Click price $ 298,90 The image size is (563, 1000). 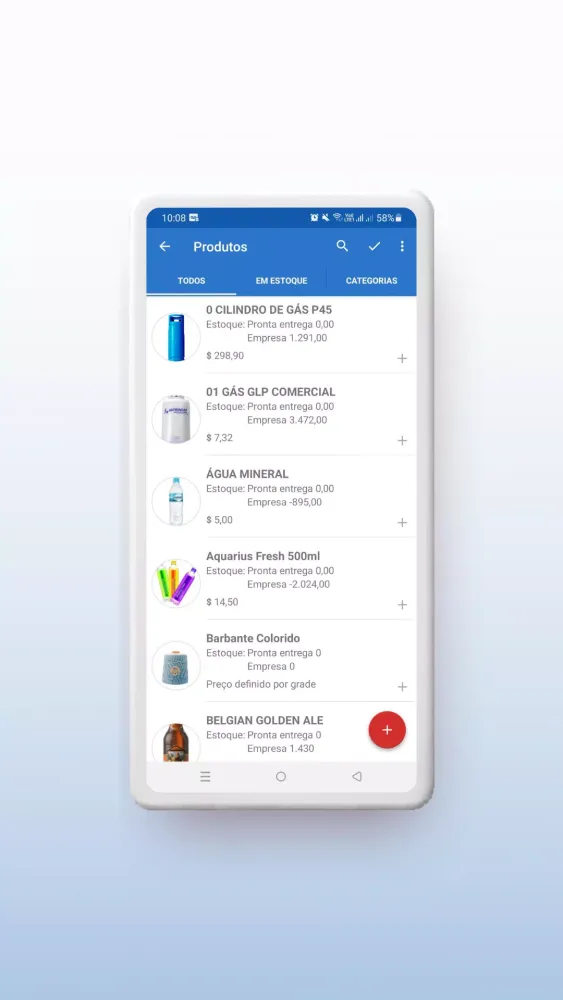(x=225, y=356)
